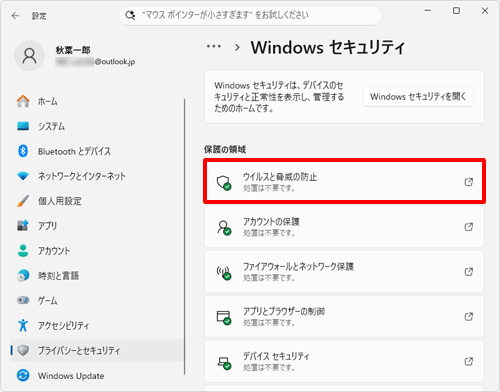The width and height of the screenshot is (500, 392).
Task: Click the アカウント person icon
Action: click(x=23, y=251)
